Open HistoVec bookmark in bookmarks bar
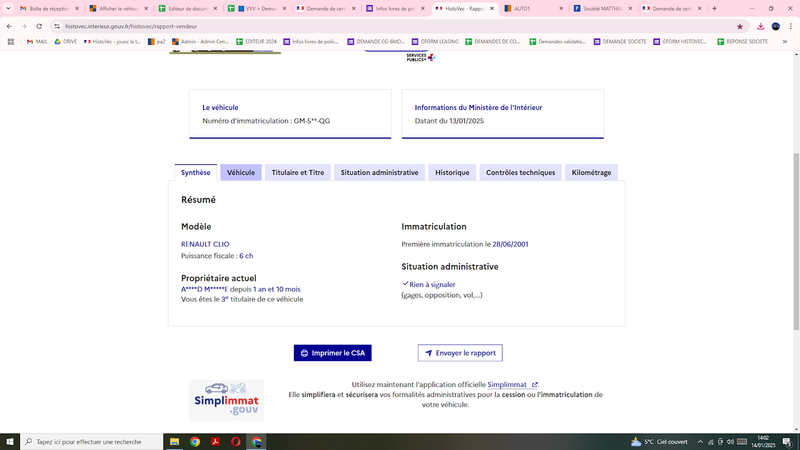The width and height of the screenshot is (800, 450). pos(112,42)
